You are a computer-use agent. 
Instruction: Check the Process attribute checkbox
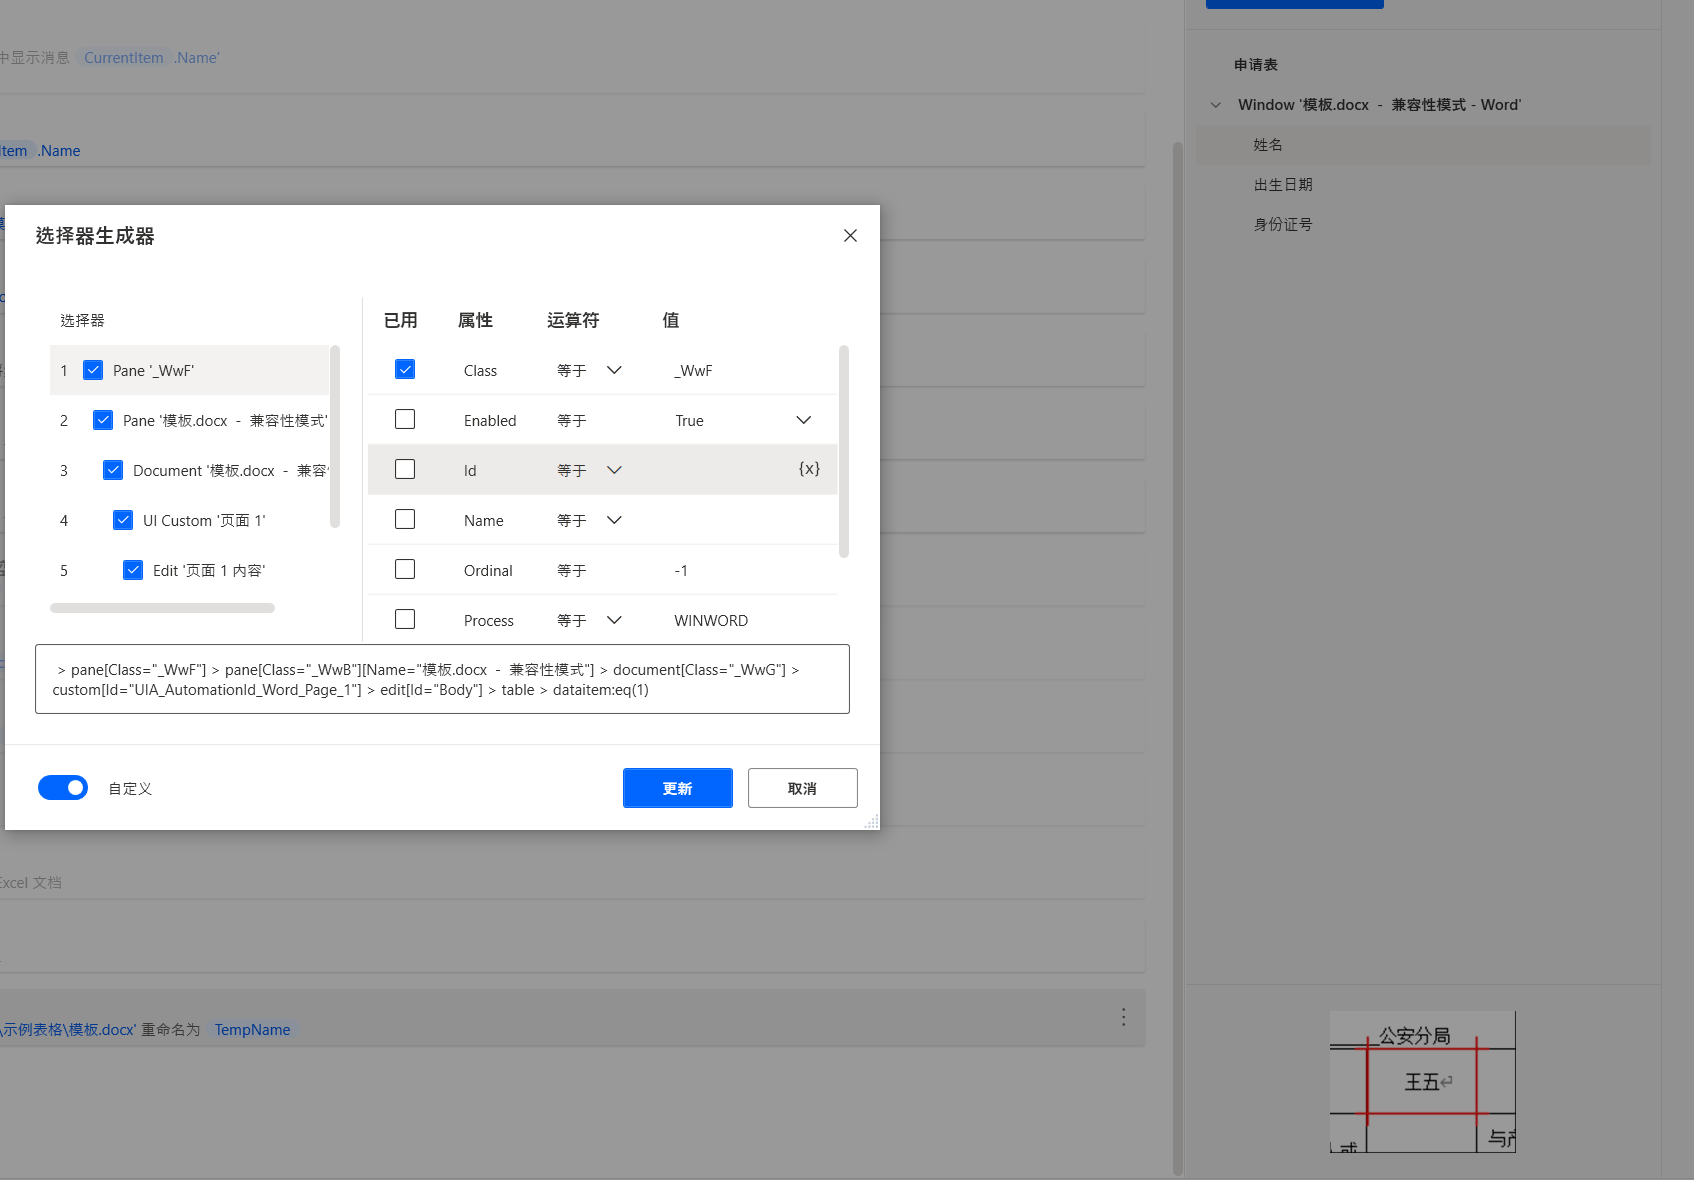click(x=405, y=620)
